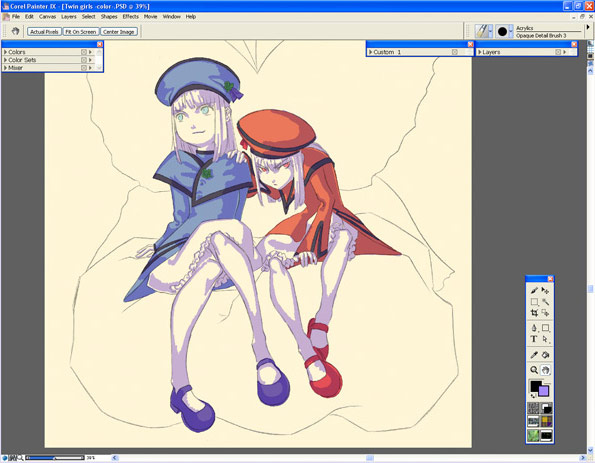Open the Select menu
Image resolution: width=595 pixels, height=463 pixels.
(x=88, y=17)
